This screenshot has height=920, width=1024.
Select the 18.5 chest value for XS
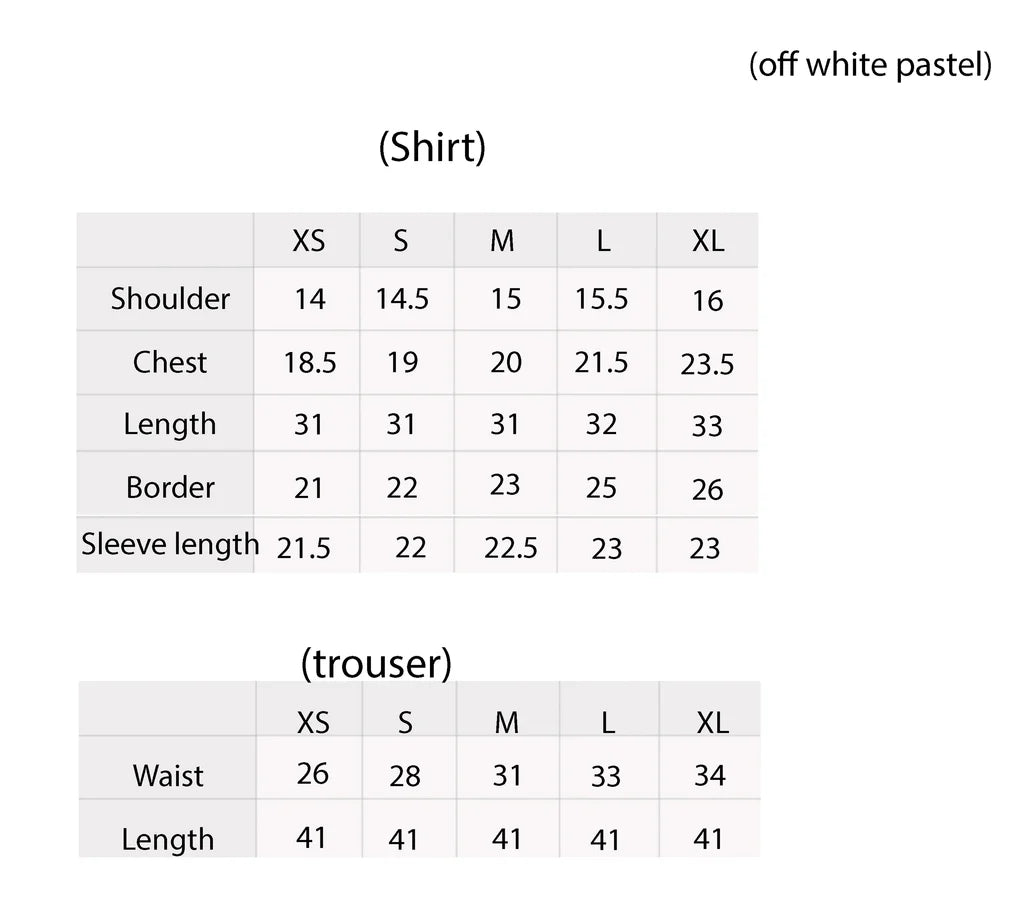tap(310, 363)
